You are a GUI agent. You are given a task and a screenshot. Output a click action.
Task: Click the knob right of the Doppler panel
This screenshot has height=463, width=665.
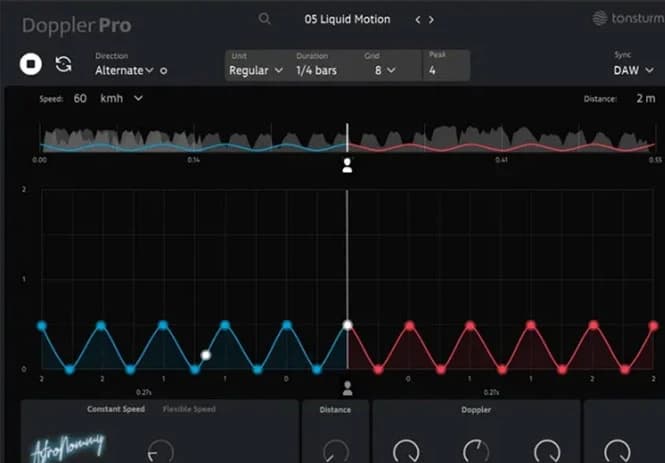617,452
